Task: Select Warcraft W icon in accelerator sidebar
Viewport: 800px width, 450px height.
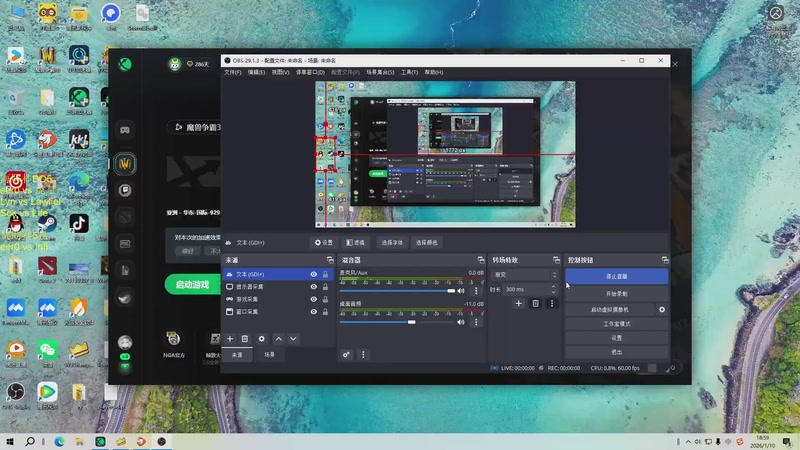Action: [x=125, y=164]
